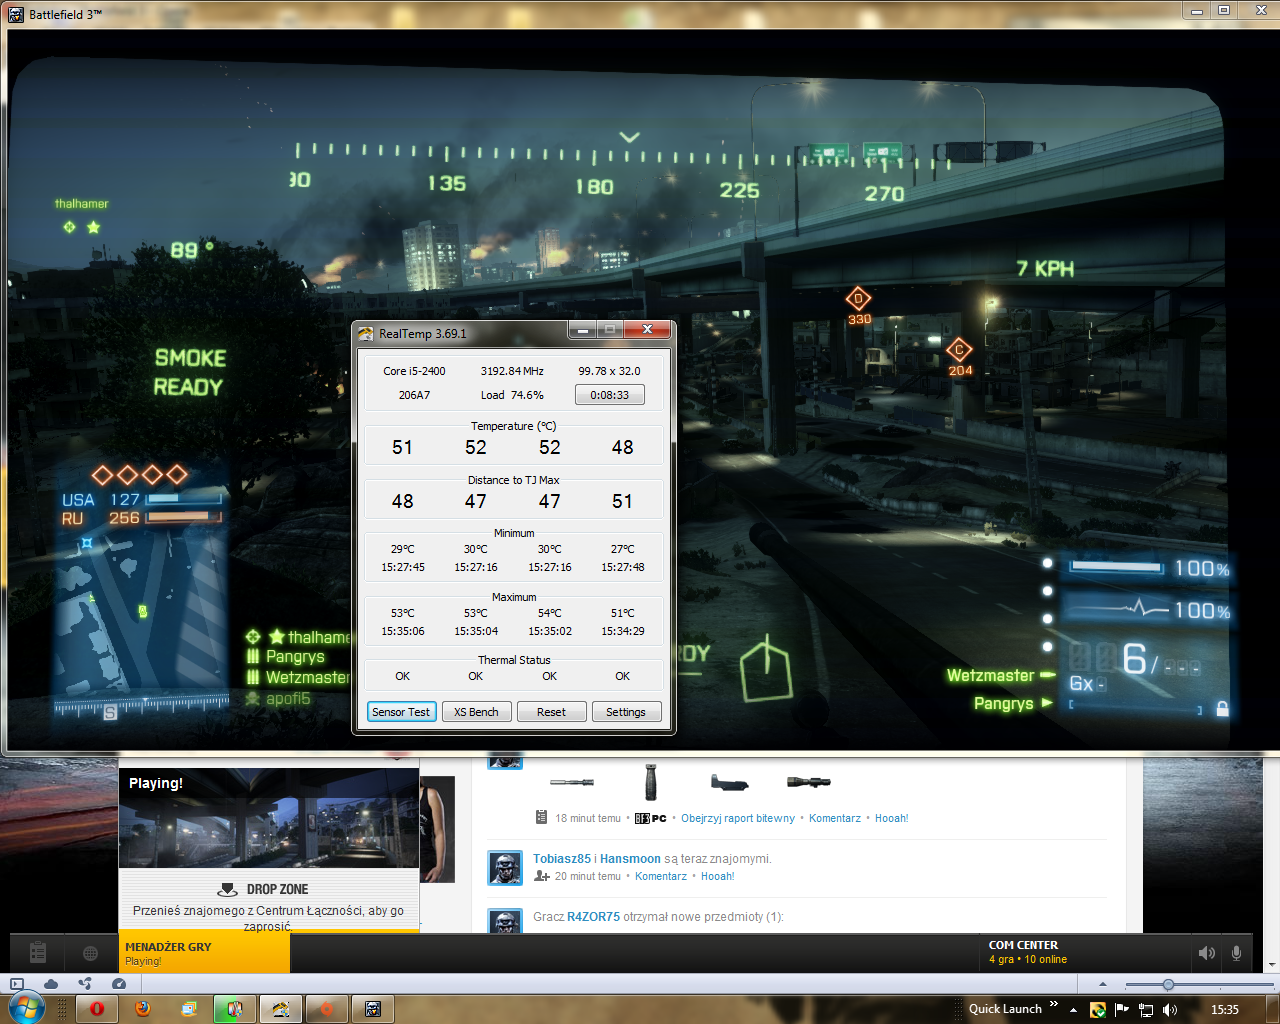Adjust the Opera zoom slider
Image resolution: width=1280 pixels, height=1024 pixels.
pyautogui.click(x=1168, y=985)
